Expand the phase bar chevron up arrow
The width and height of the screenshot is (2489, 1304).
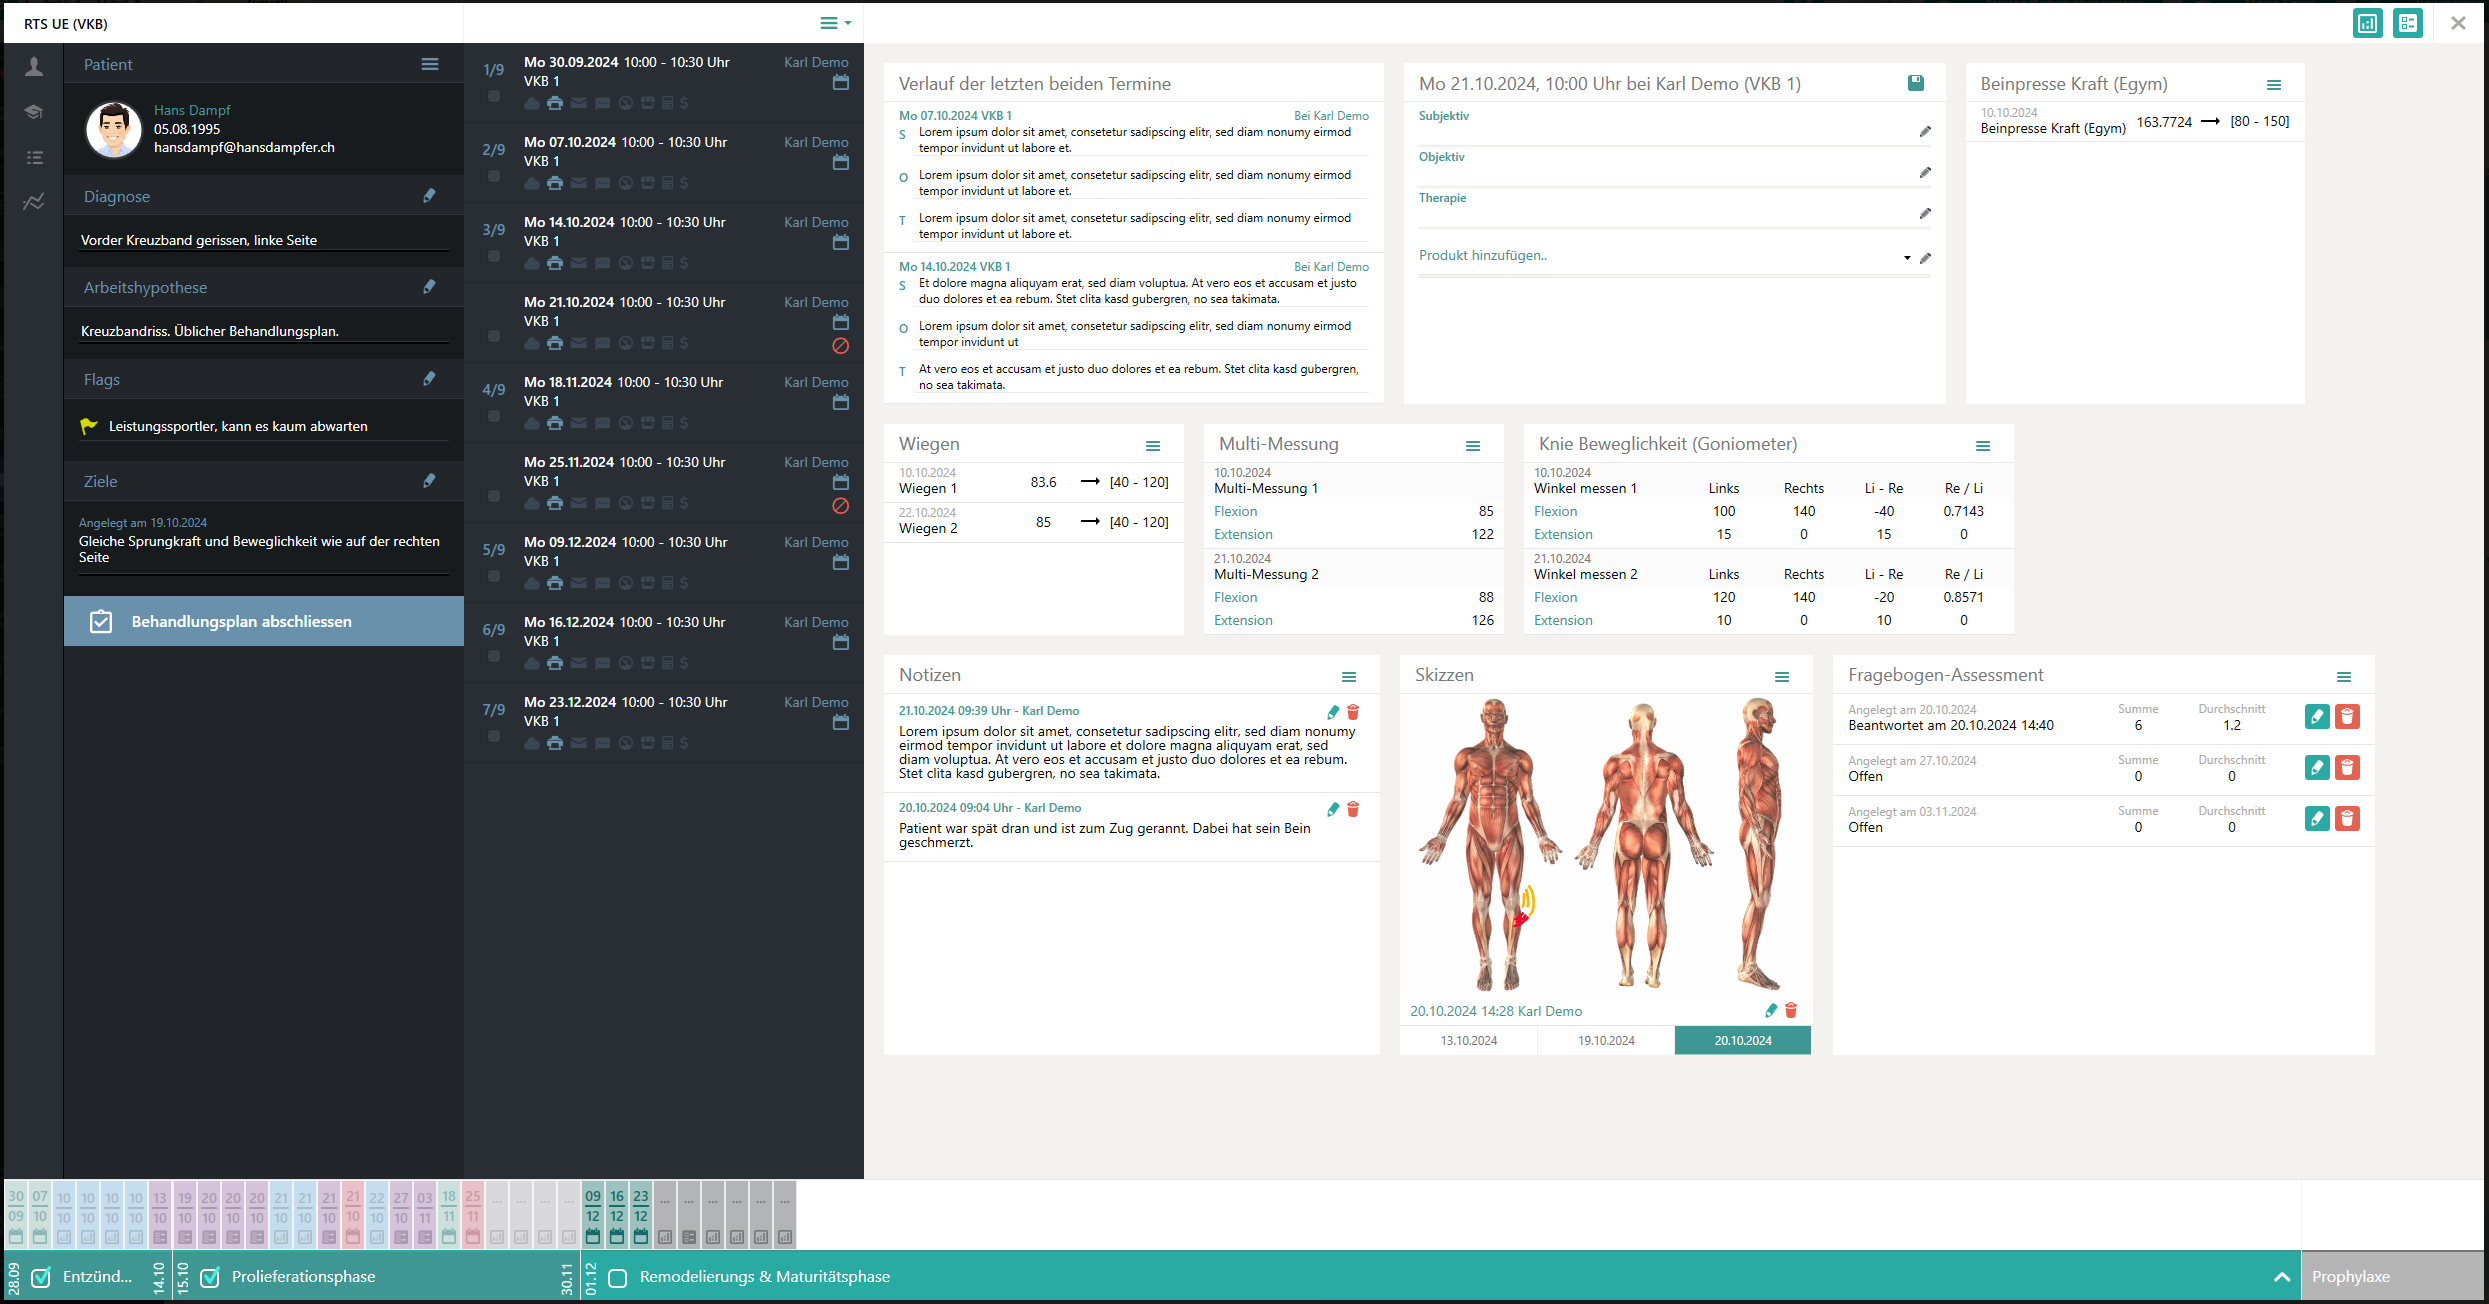(2281, 1277)
